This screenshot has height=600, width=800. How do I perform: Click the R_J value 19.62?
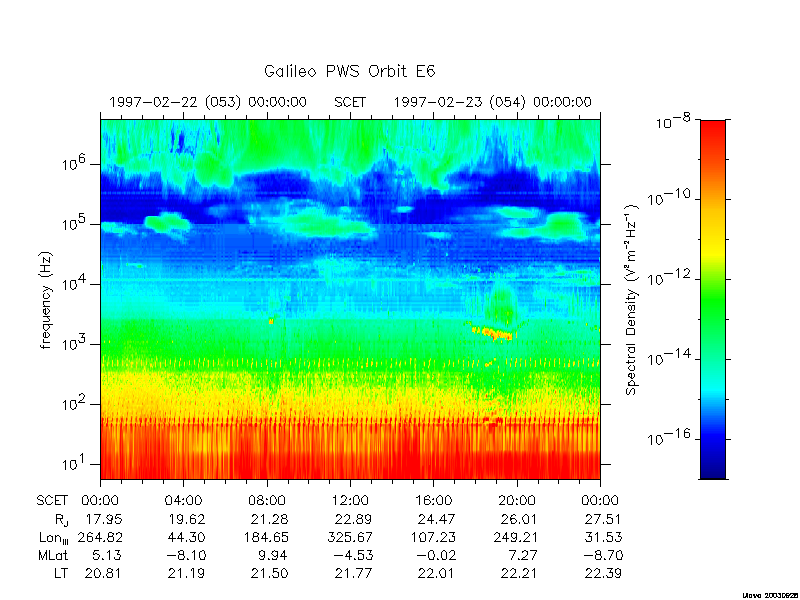[x=187, y=519]
